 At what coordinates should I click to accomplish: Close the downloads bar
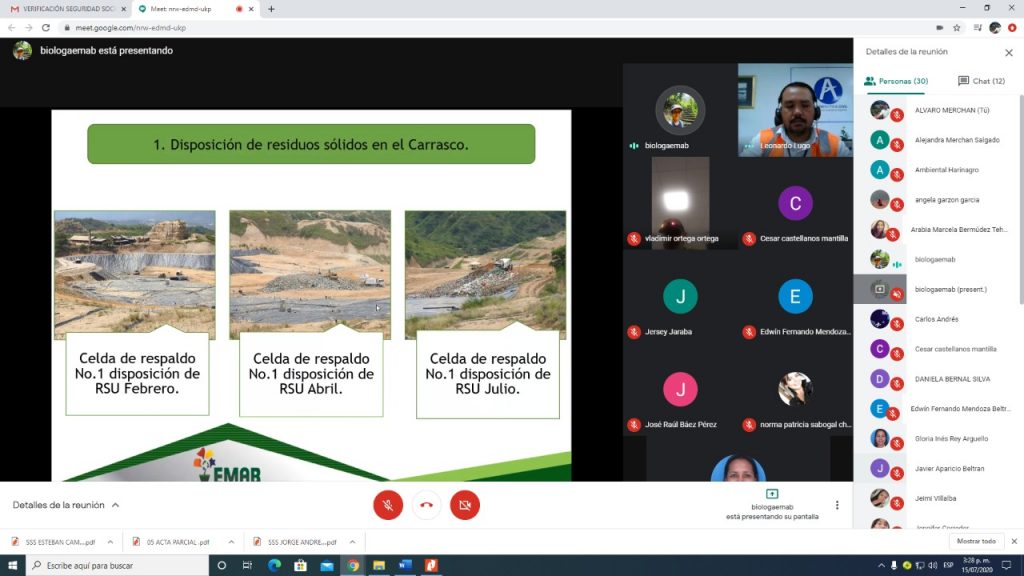pyautogui.click(x=1014, y=541)
